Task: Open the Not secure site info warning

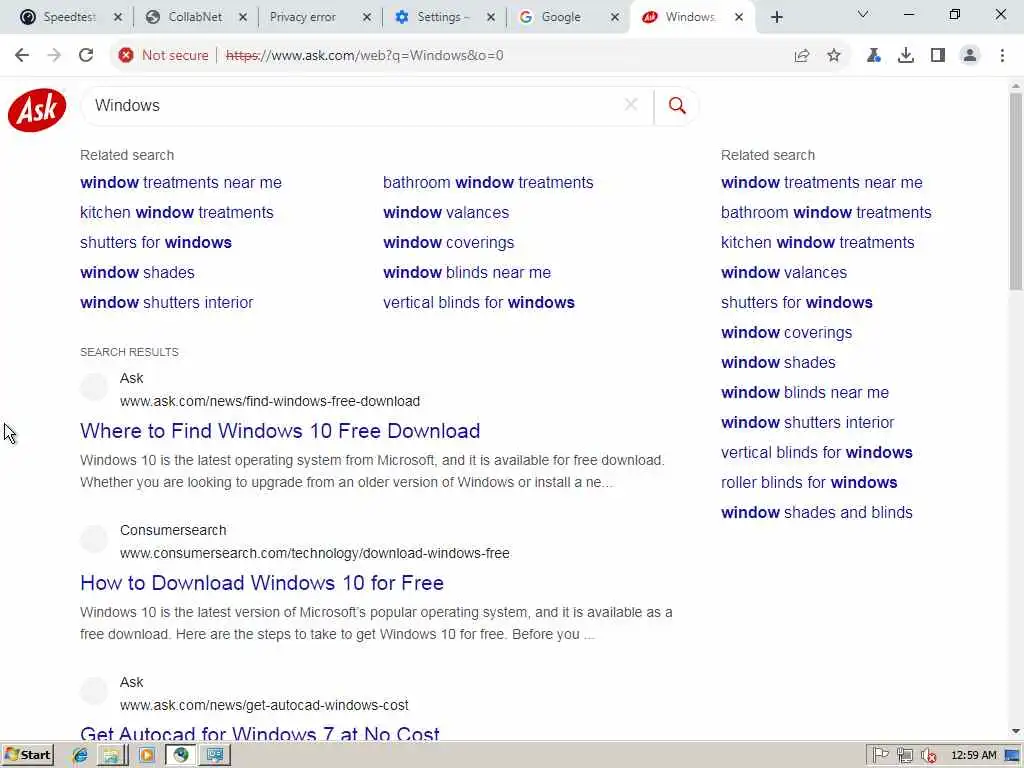Action: (163, 56)
